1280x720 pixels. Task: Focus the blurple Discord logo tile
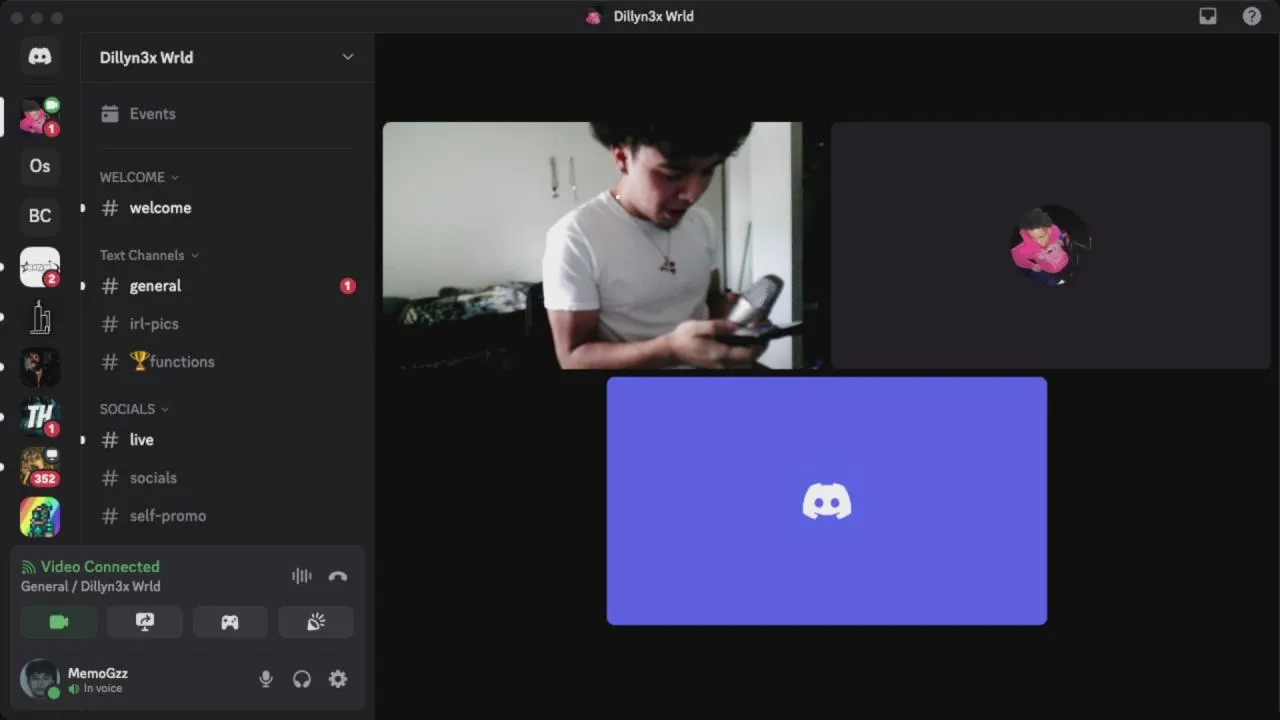[827, 501]
